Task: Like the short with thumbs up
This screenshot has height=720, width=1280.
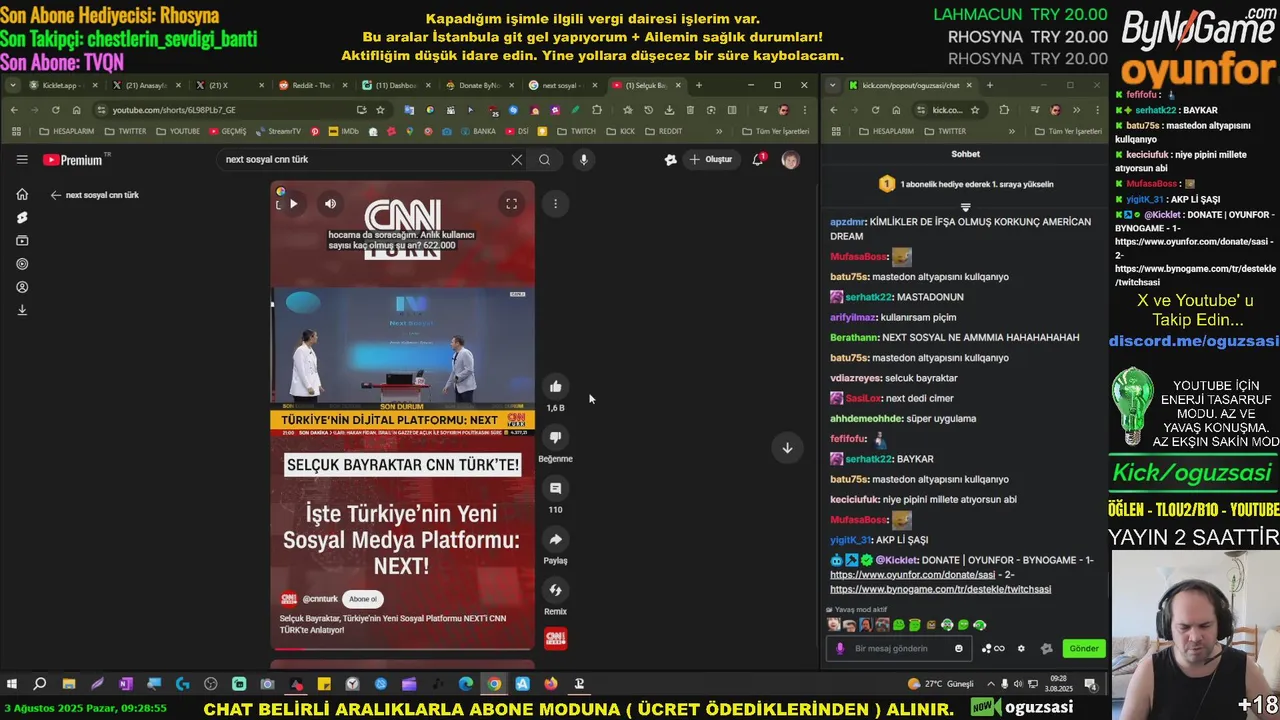Action: click(x=555, y=387)
